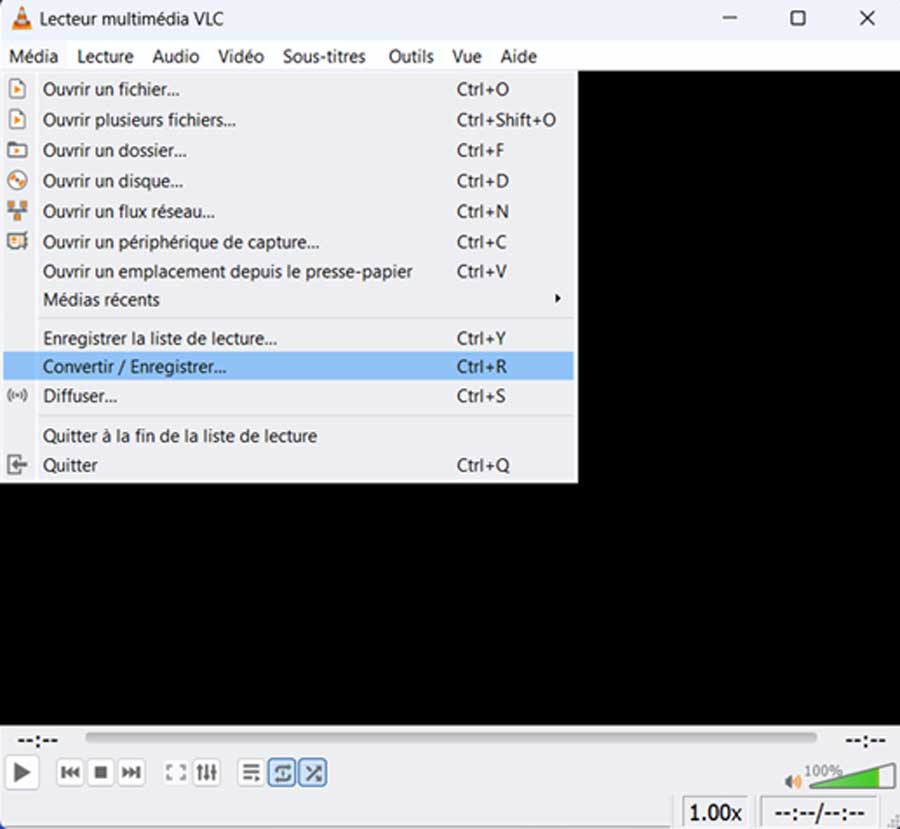Screen dimensions: 900x829
Task: Toggle the loop repeat mode
Action: coord(282,773)
